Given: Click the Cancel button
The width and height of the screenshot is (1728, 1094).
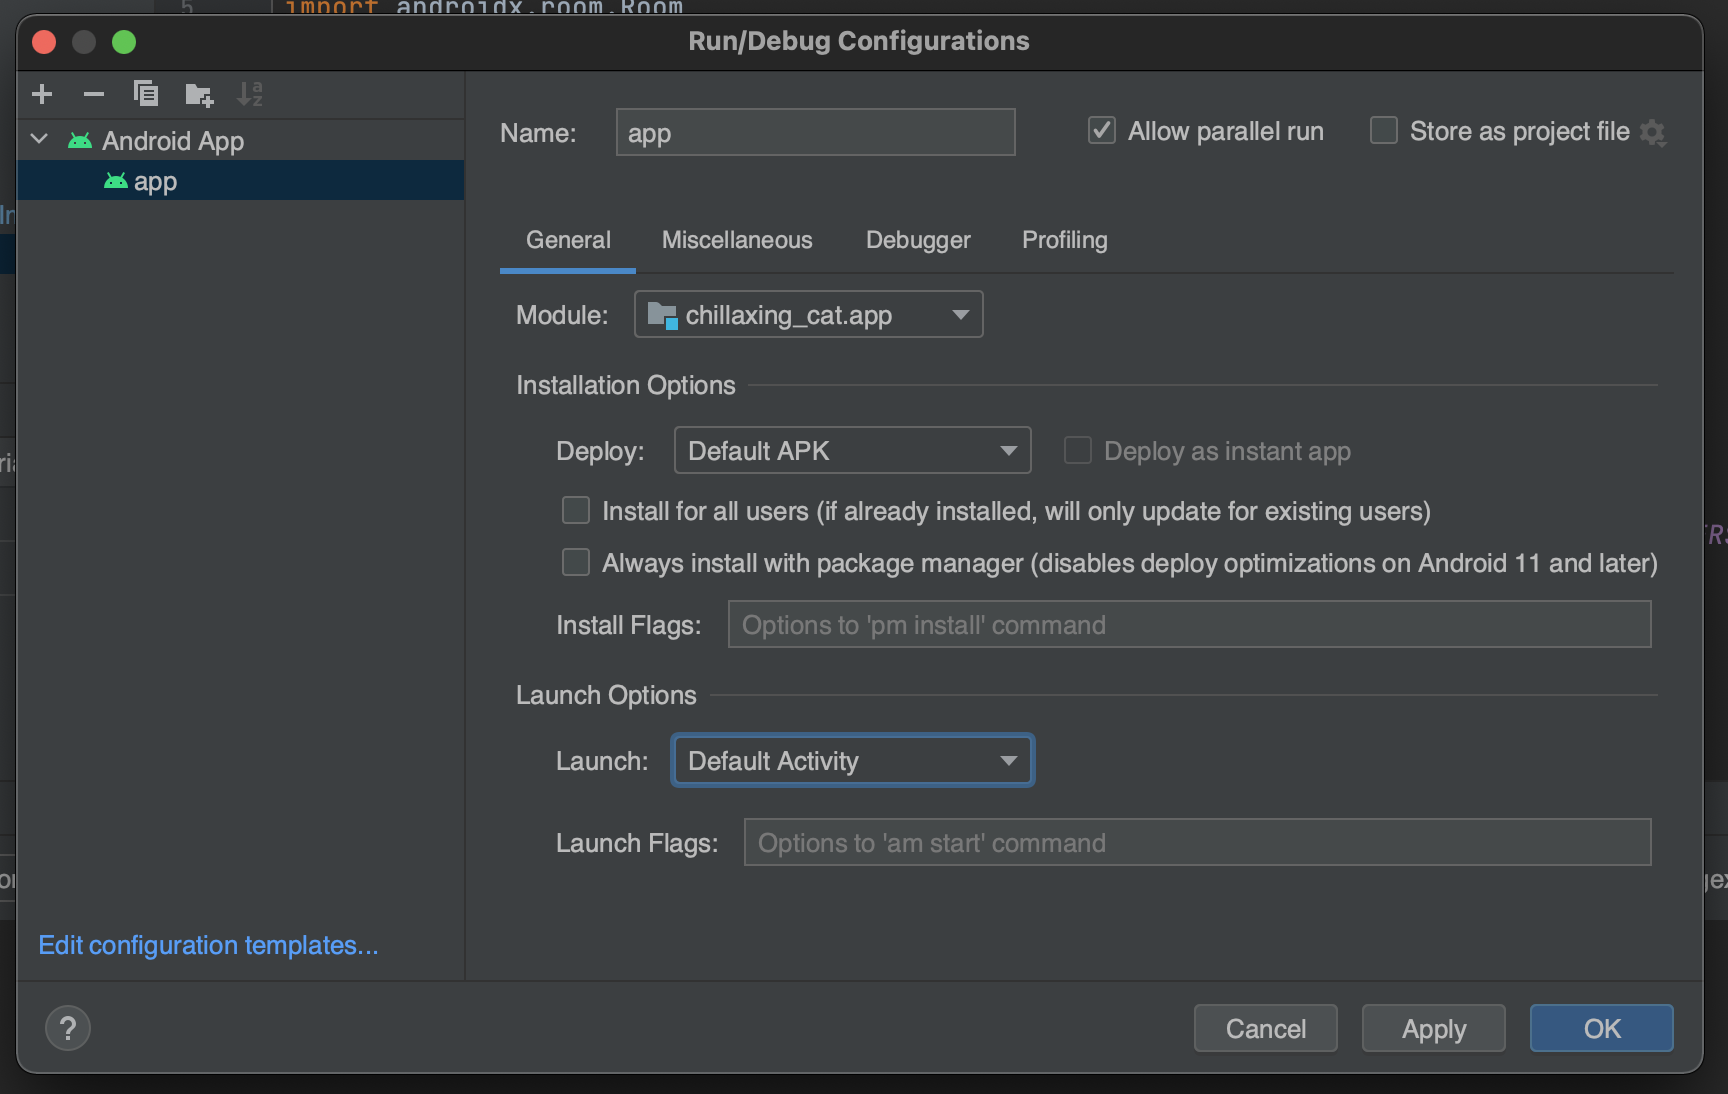Looking at the screenshot, I should [1265, 1028].
